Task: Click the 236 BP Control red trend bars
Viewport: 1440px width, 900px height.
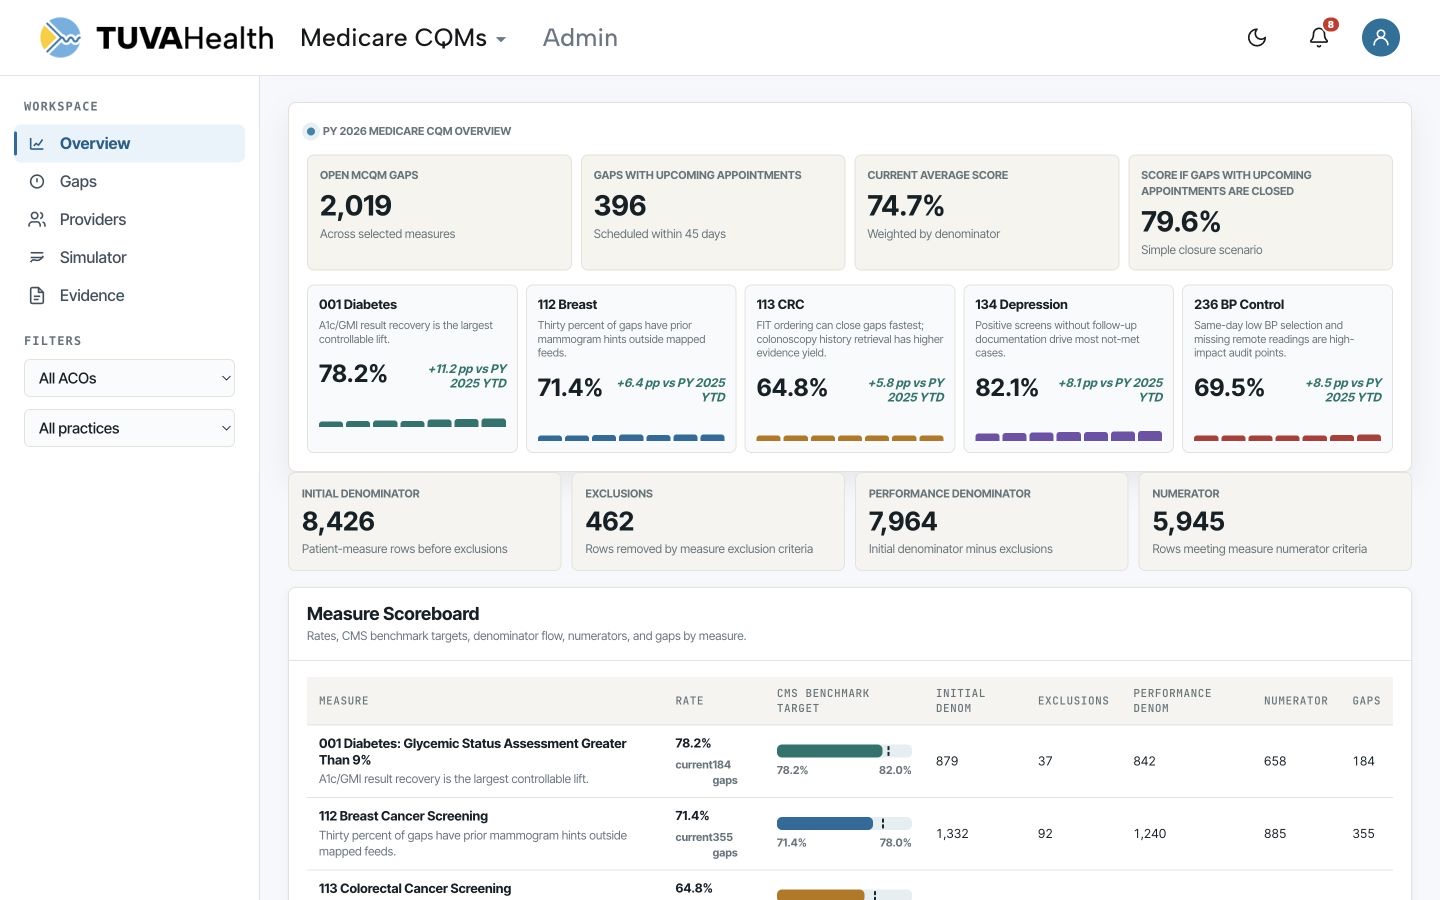Action: point(1287,438)
